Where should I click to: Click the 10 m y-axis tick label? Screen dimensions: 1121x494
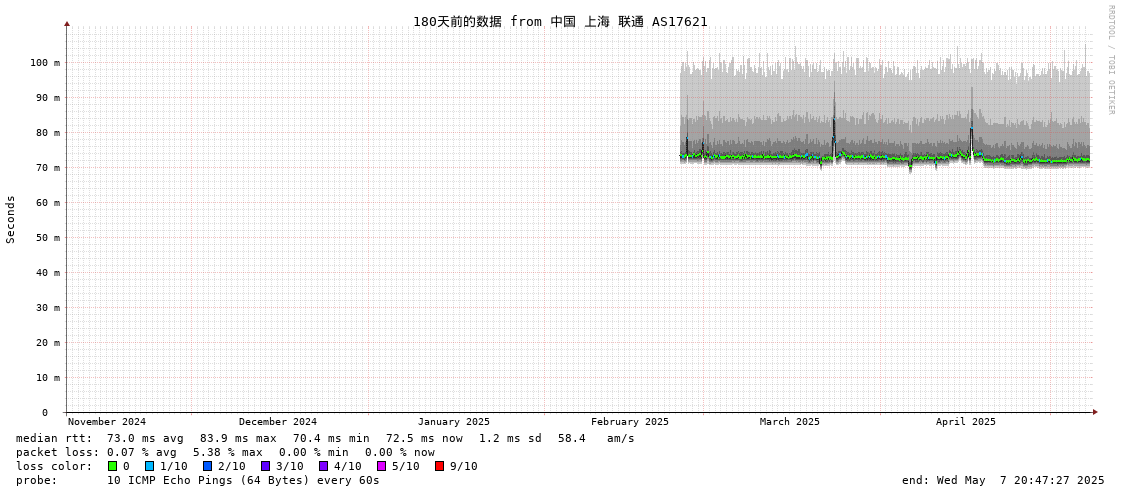click(x=48, y=378)
